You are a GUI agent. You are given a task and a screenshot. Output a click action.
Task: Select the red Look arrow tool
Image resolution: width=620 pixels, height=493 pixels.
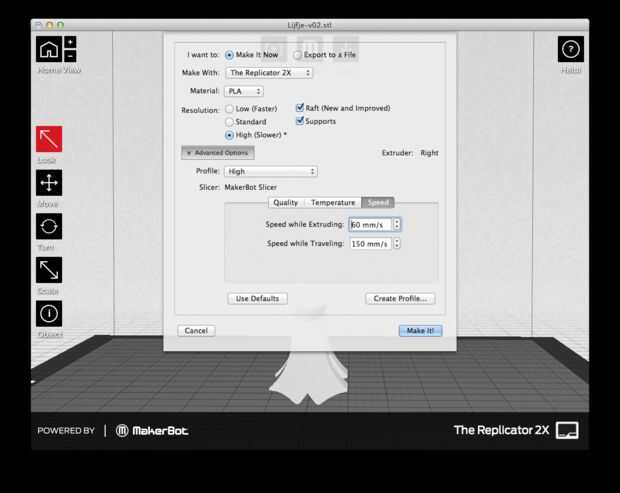click(49, 139)
